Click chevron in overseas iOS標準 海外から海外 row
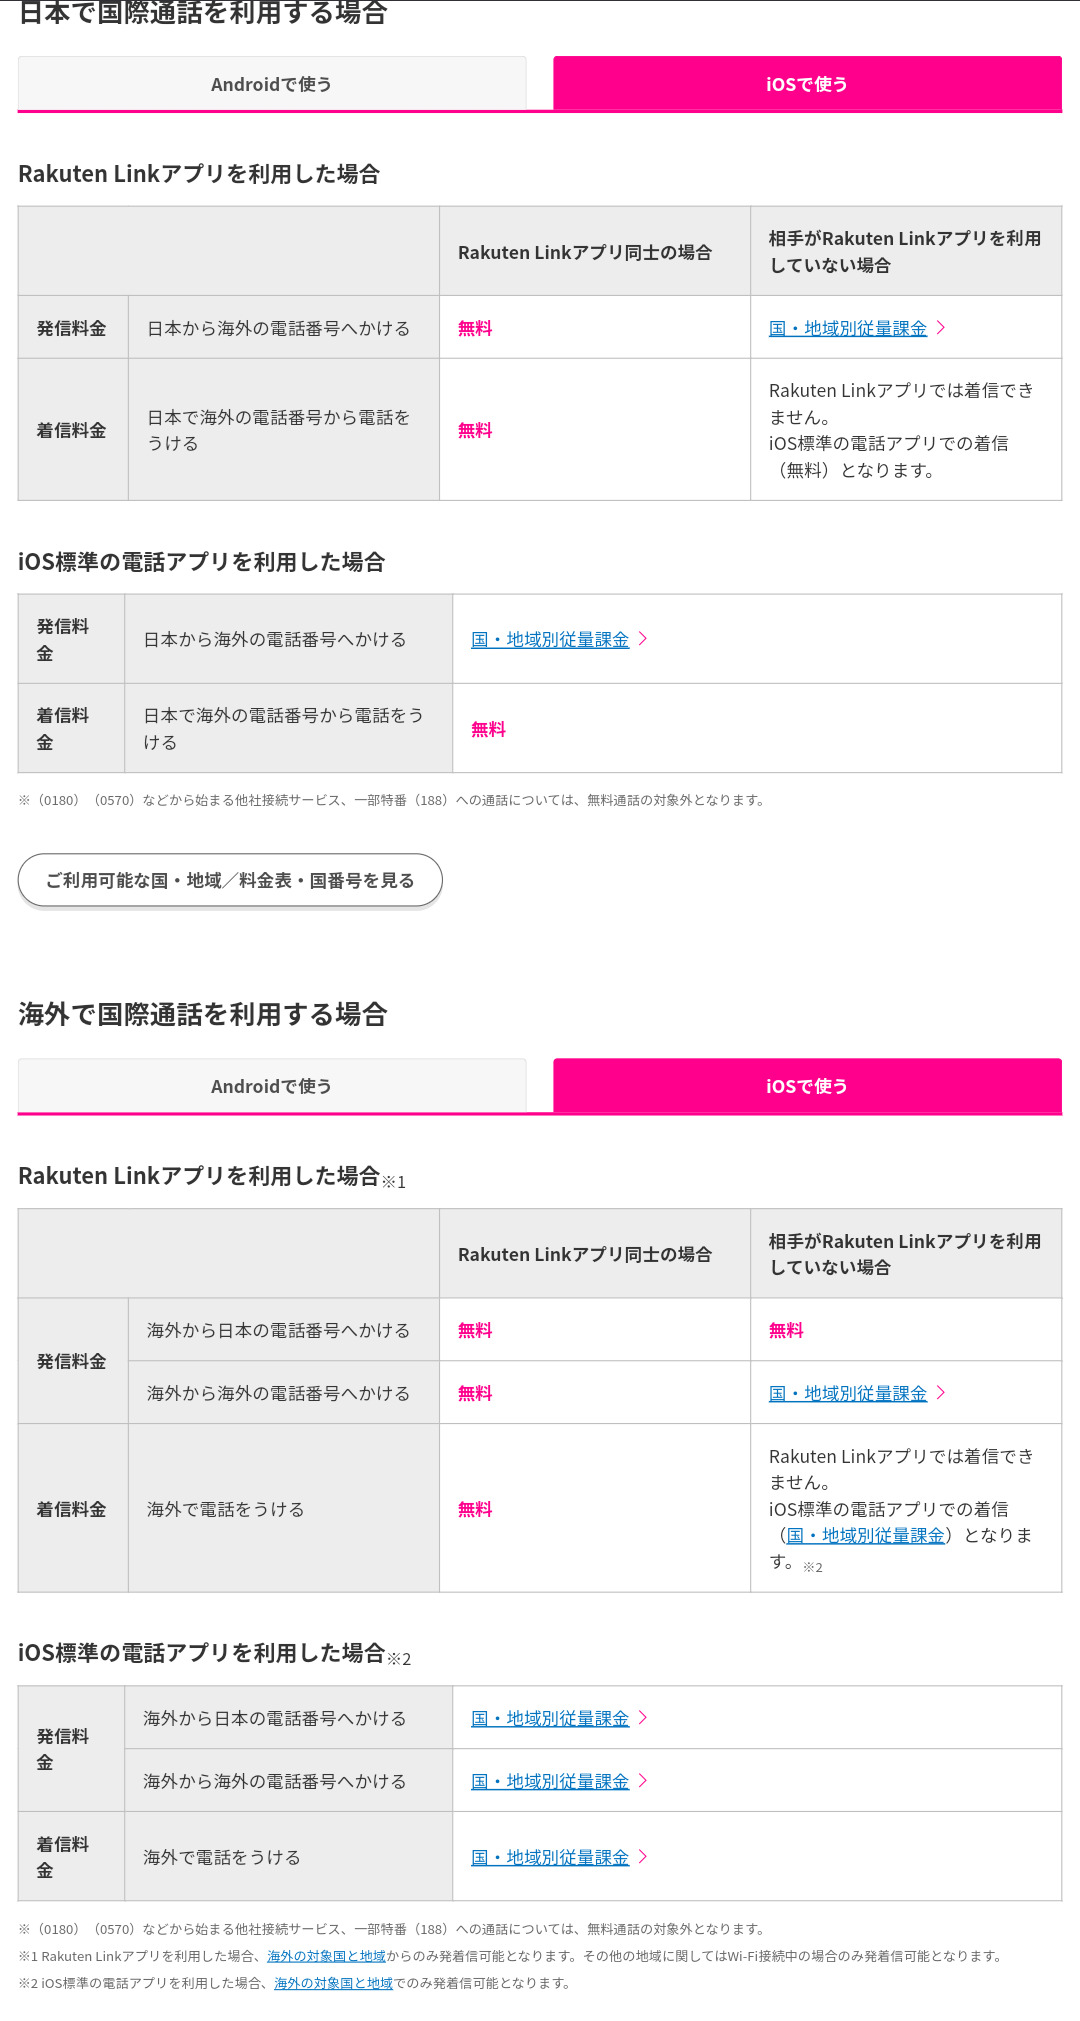1080x2021 pixels. [643, 1781]
